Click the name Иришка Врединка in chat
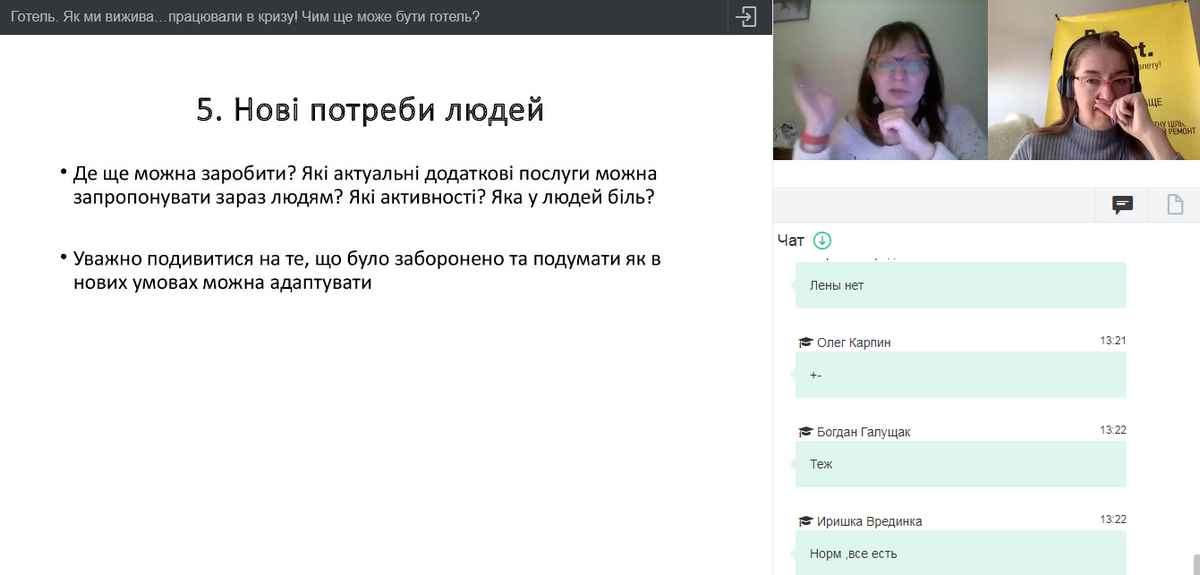Viewport: 1200px width, 575px height. (x=869, y=521)
